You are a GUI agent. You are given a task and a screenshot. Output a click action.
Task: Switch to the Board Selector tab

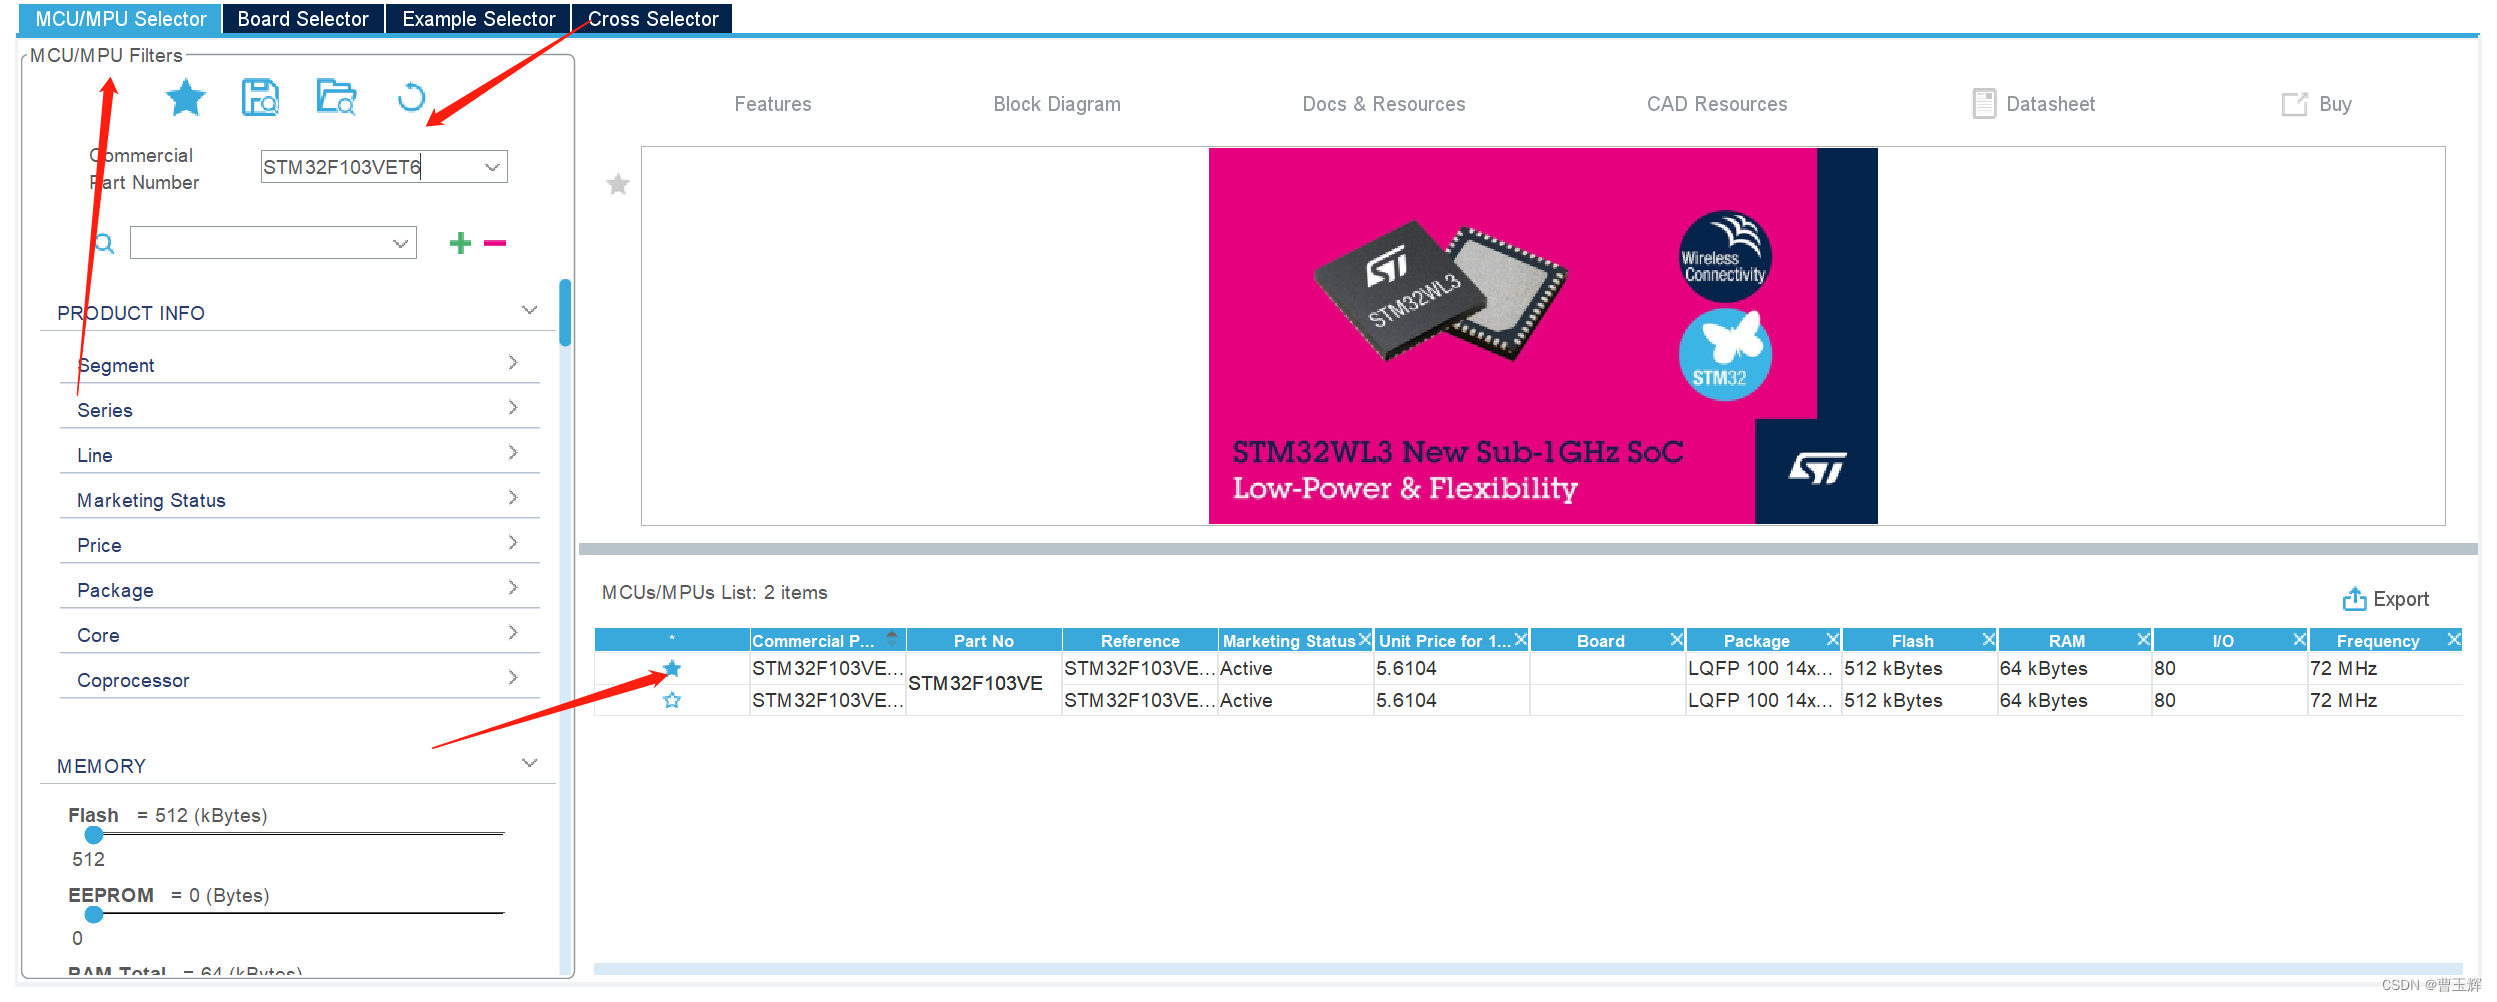303,19
